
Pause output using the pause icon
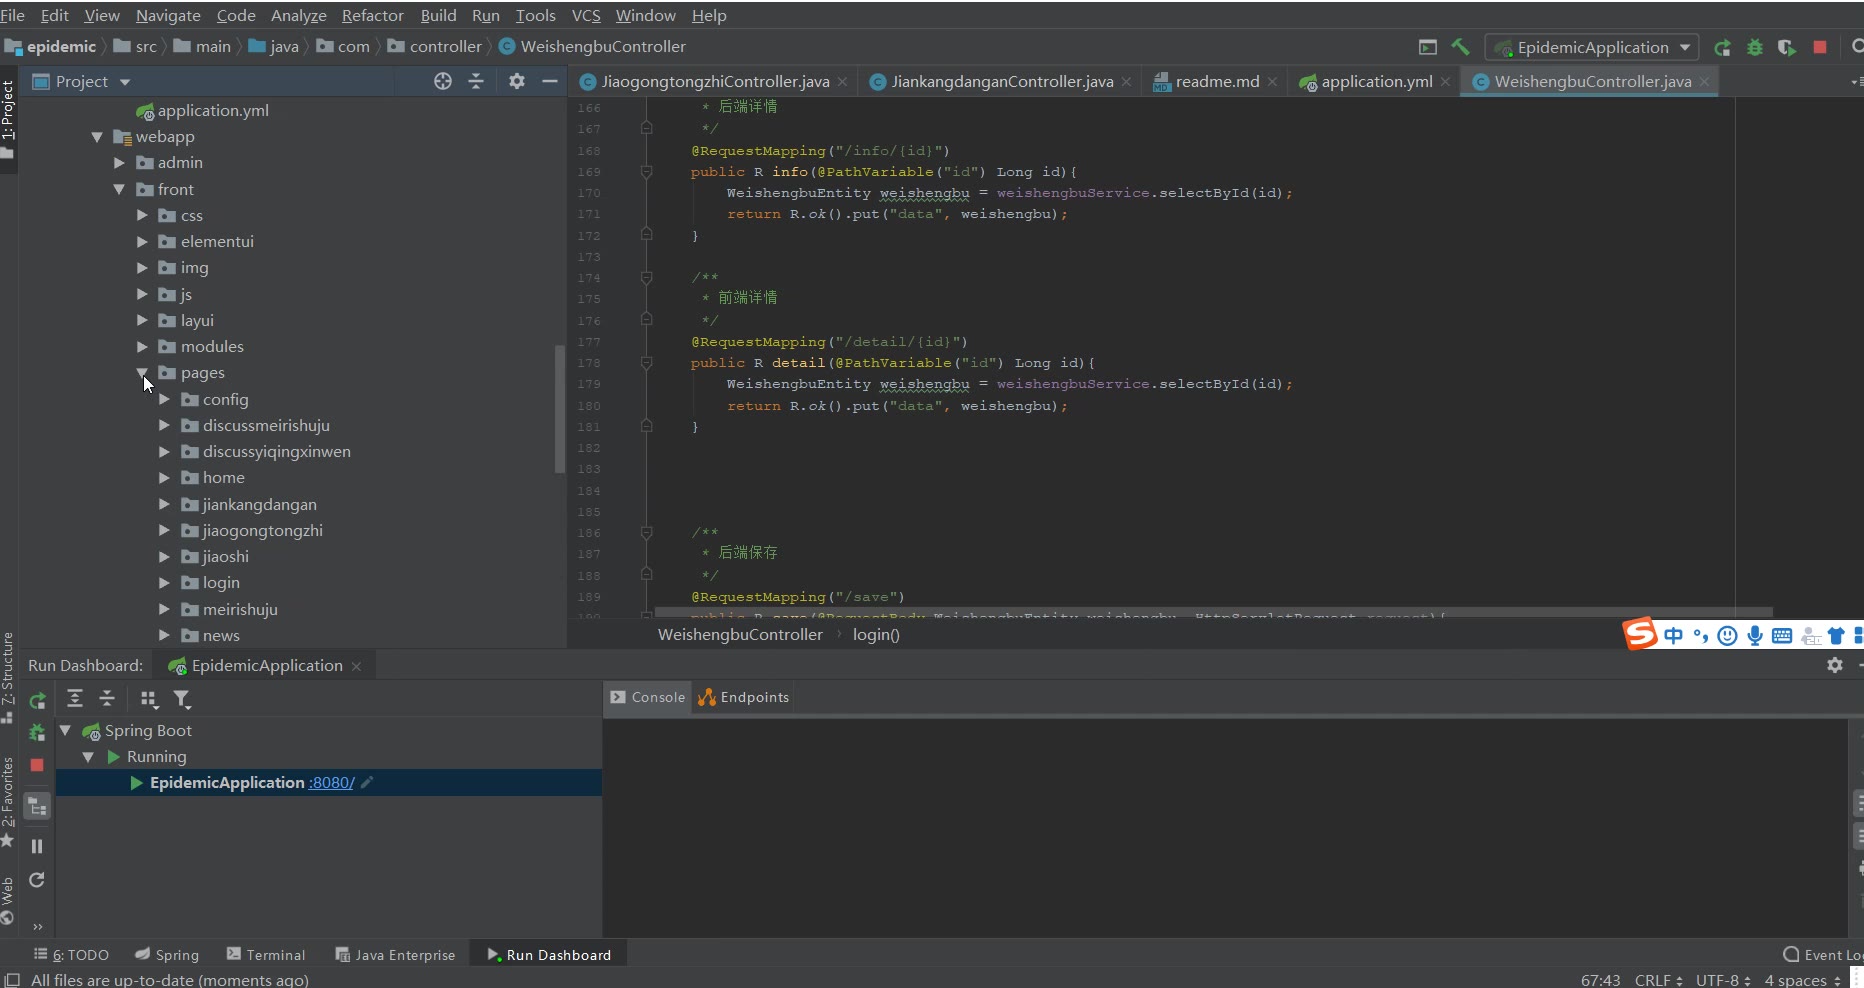coord(37,846)
